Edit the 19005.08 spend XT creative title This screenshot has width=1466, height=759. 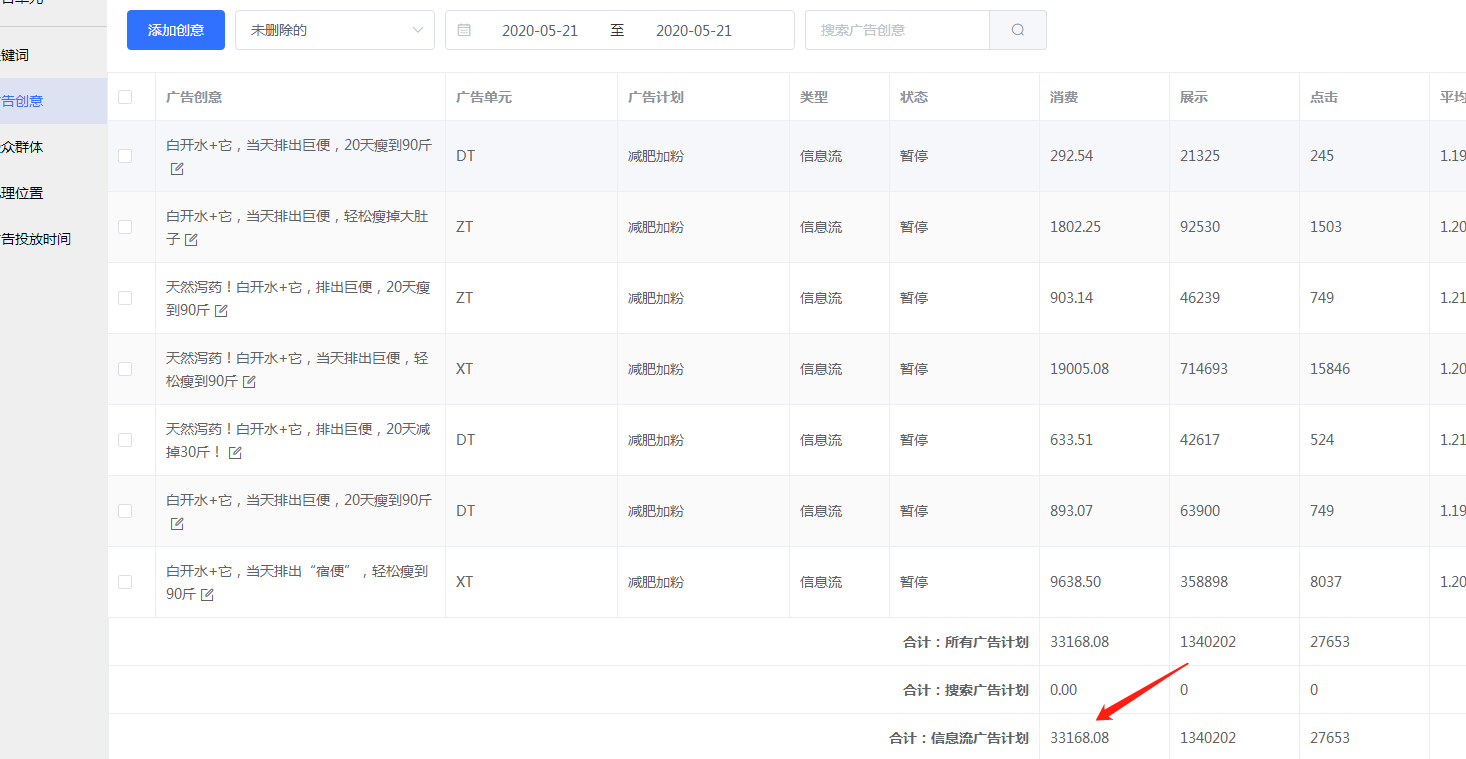[x=250, y=382]
